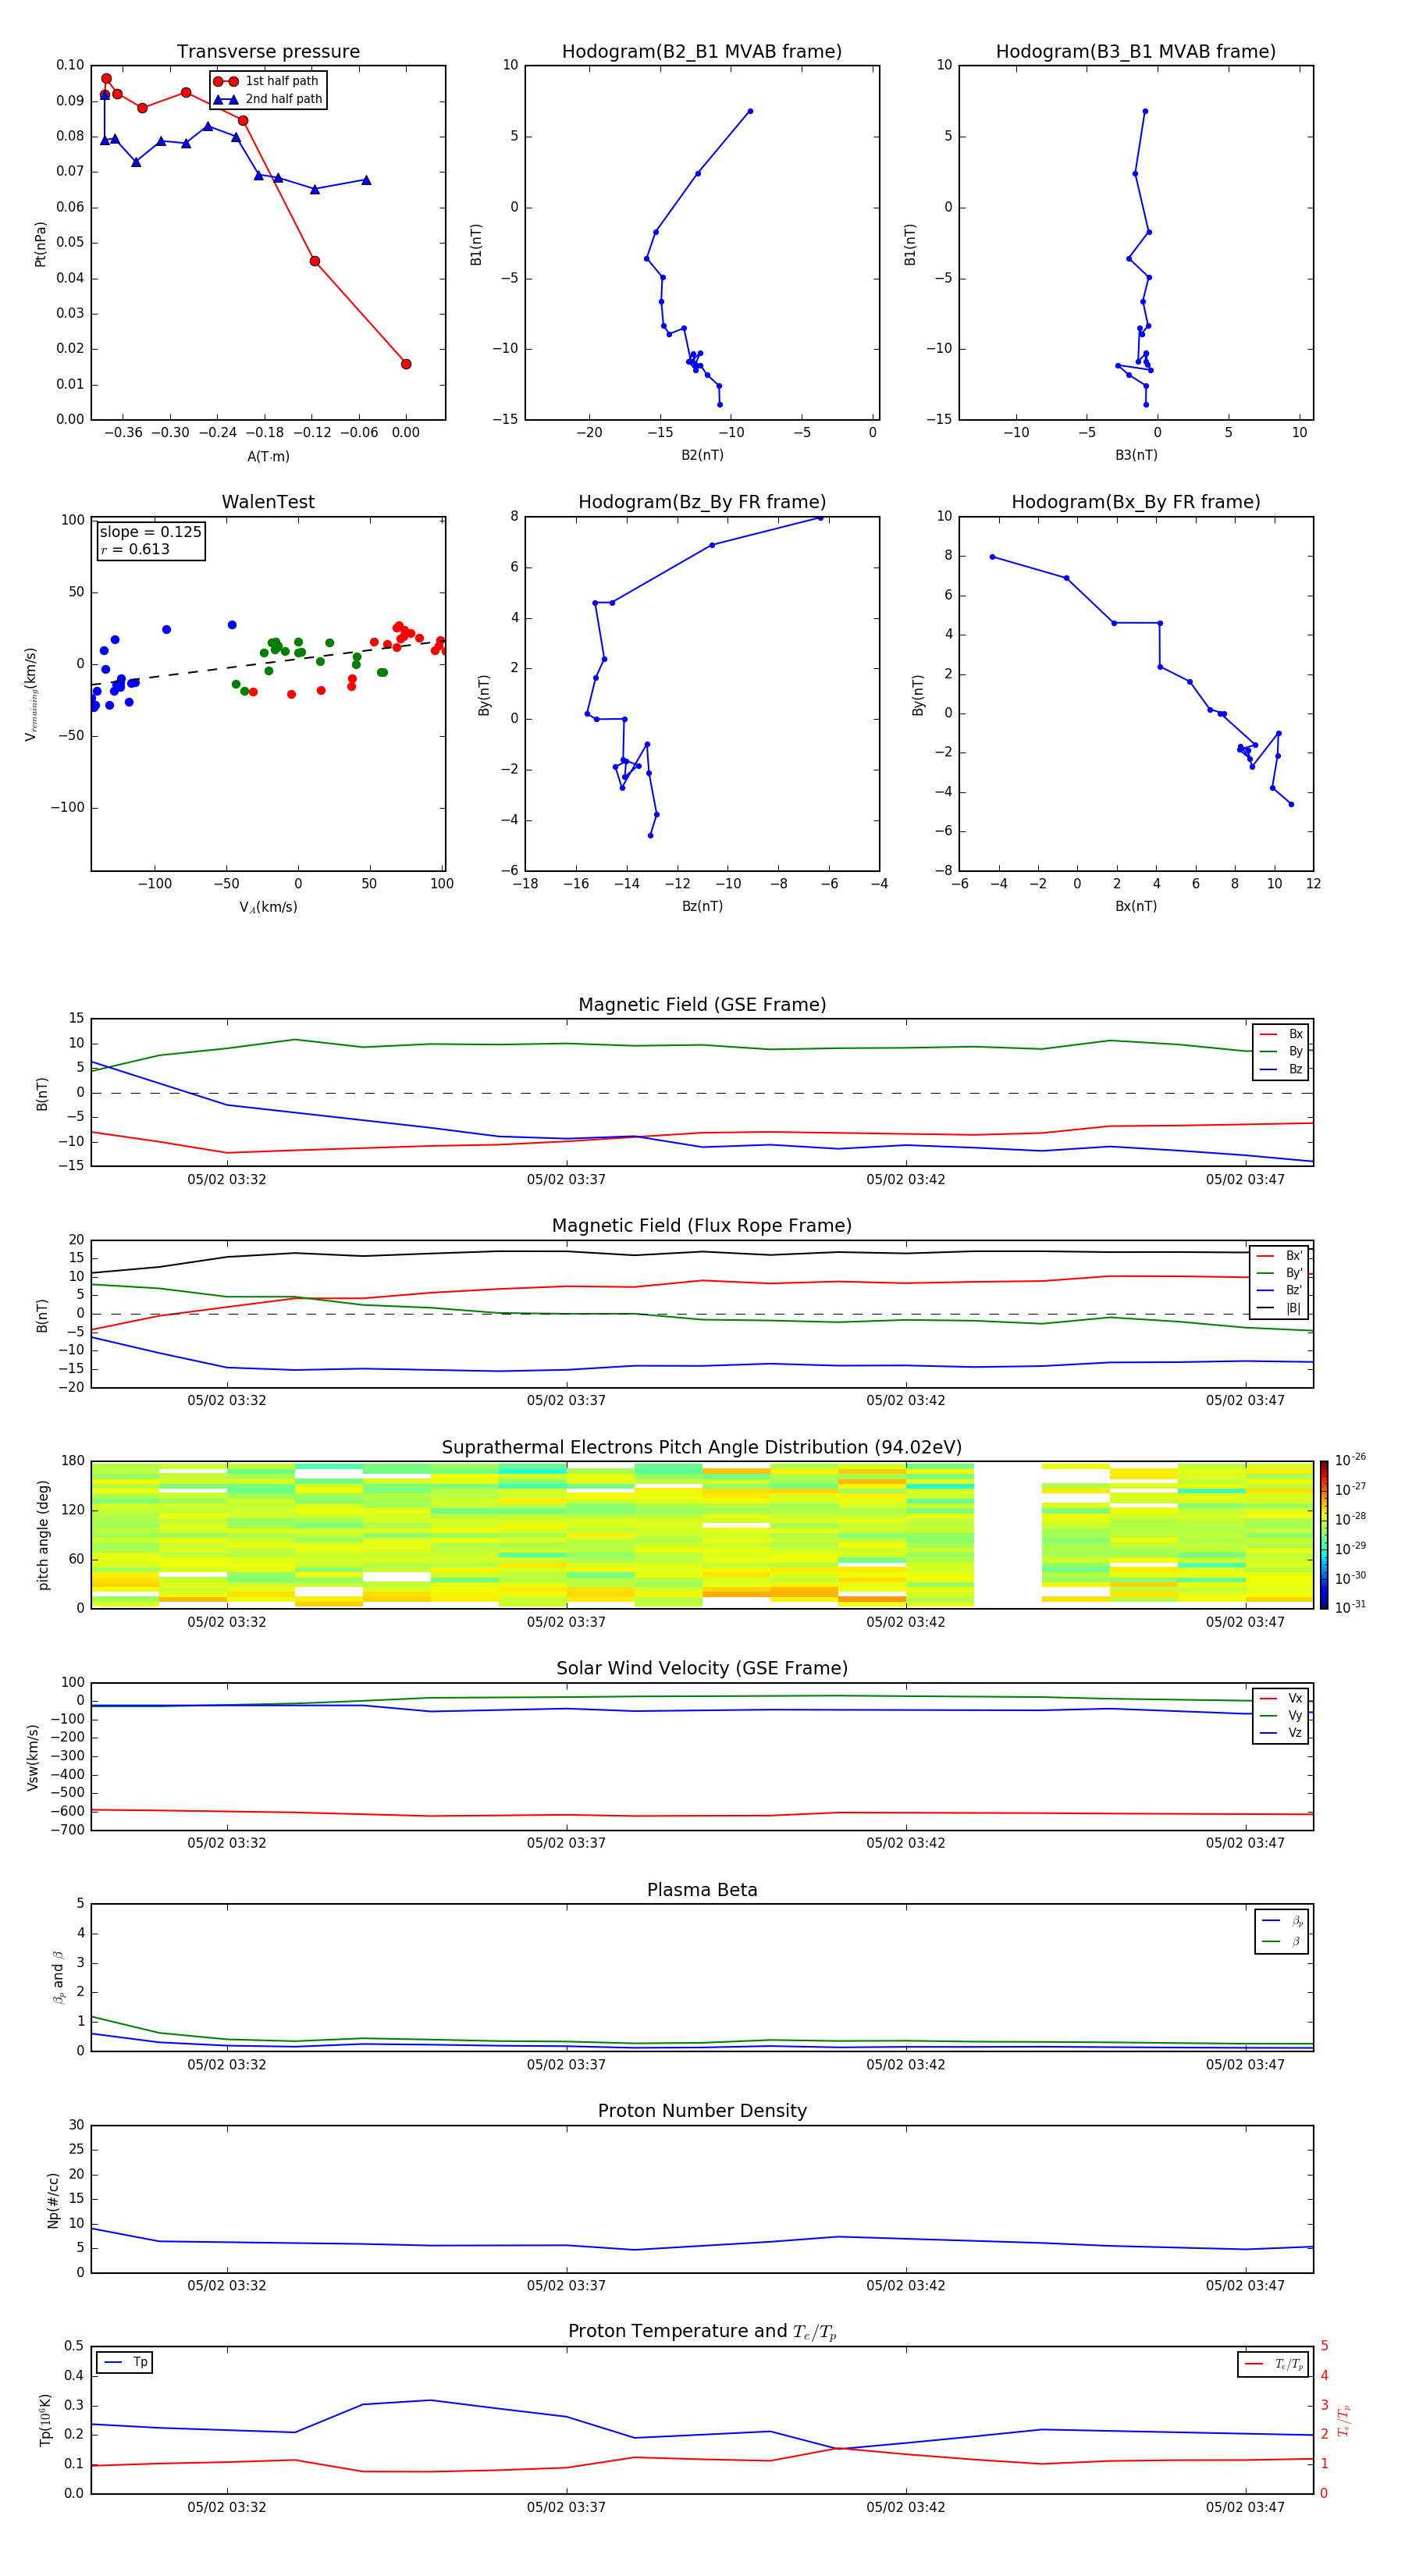Click the 'Magnetic Field (Flux Rope Frame)' title
This screenshot has height=2576, width=1405.
tap(702, 1226)
